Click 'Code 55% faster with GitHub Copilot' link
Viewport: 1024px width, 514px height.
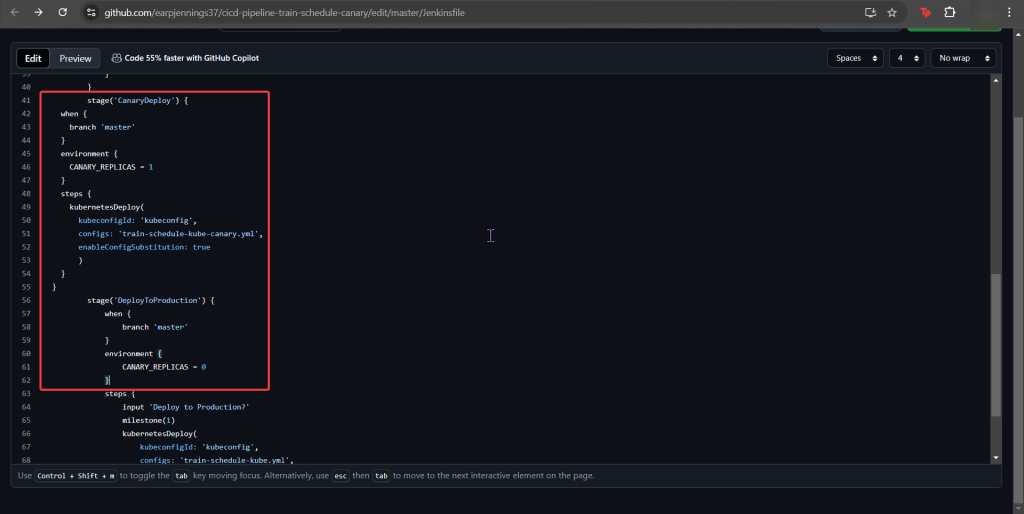click(x=191, y=58)
